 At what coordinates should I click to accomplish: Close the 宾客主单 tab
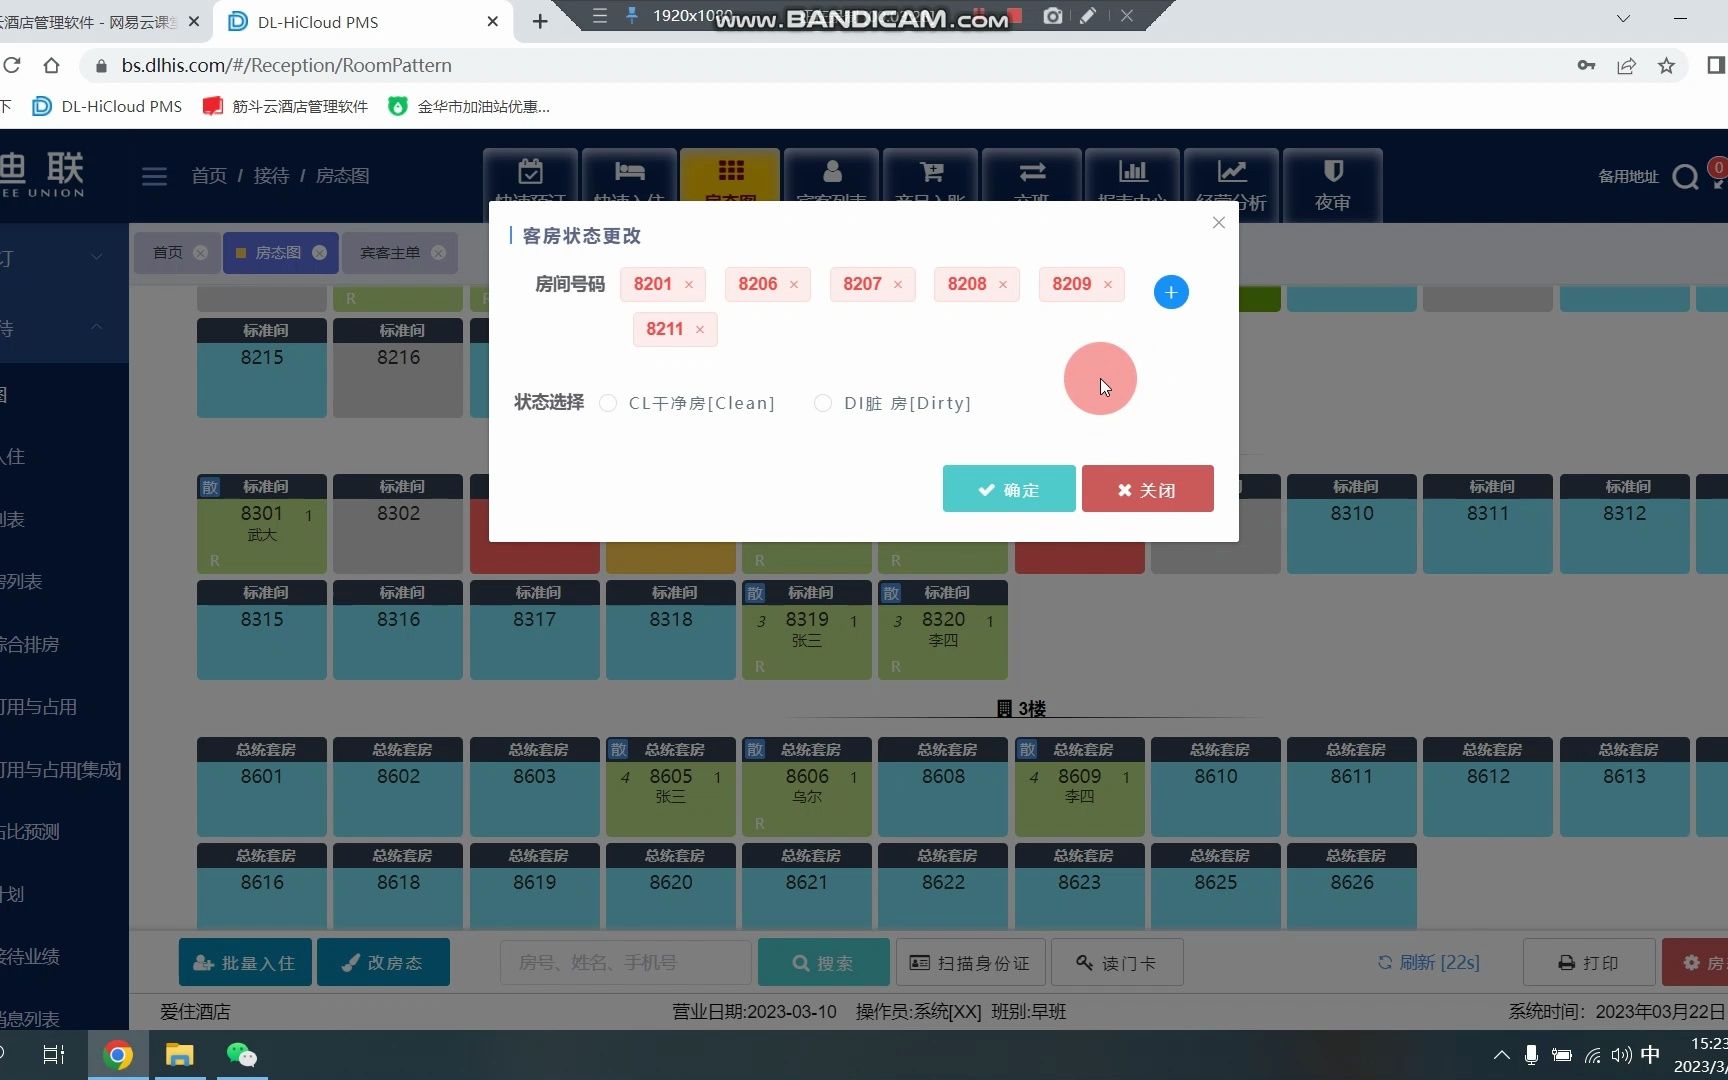(x=438, y=253)
